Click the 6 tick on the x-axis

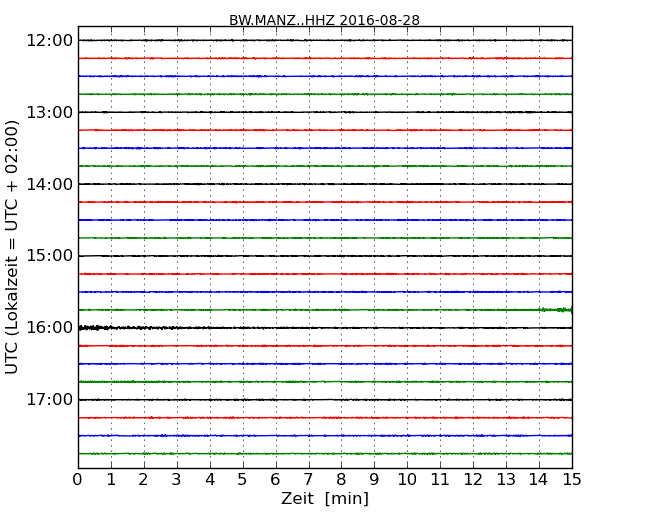pos(275,480)
